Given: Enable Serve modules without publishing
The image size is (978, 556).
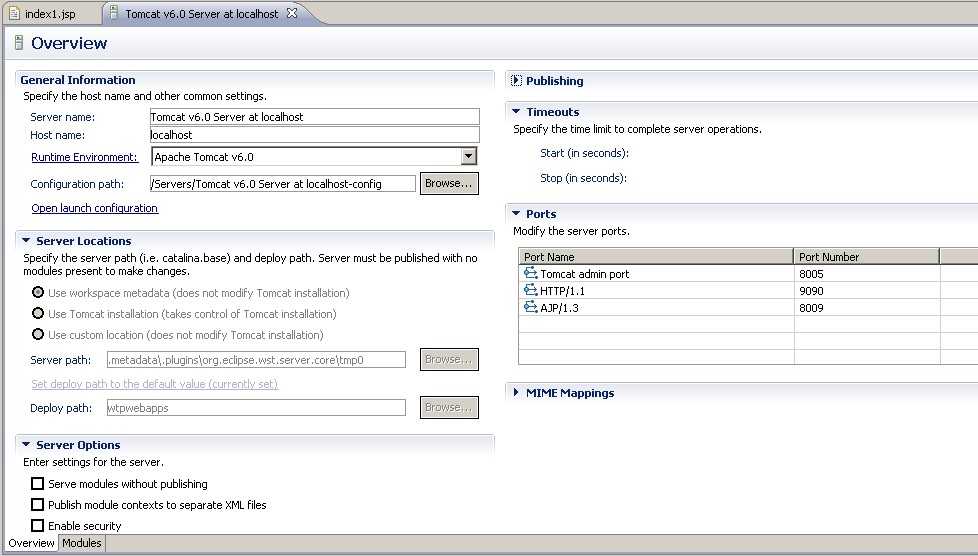Looking at the screenshot, I should click(37, 484).
